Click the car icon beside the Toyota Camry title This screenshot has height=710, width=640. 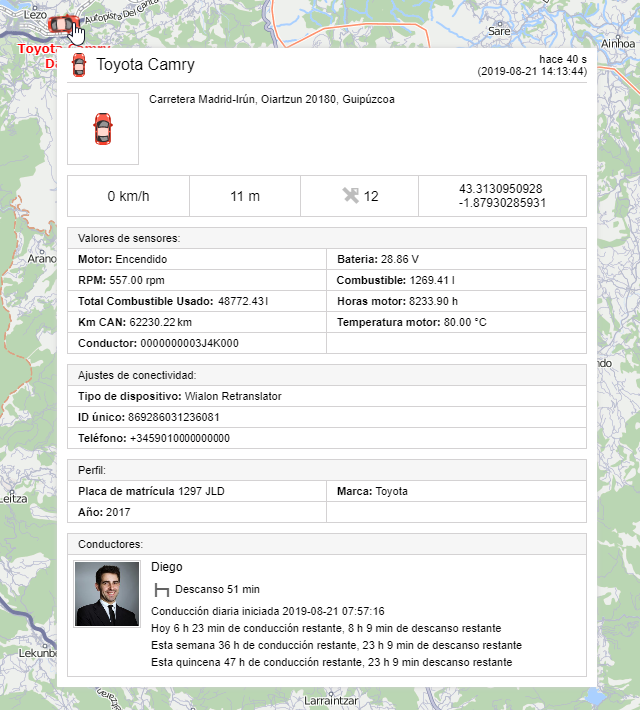[x=79, y=65]
